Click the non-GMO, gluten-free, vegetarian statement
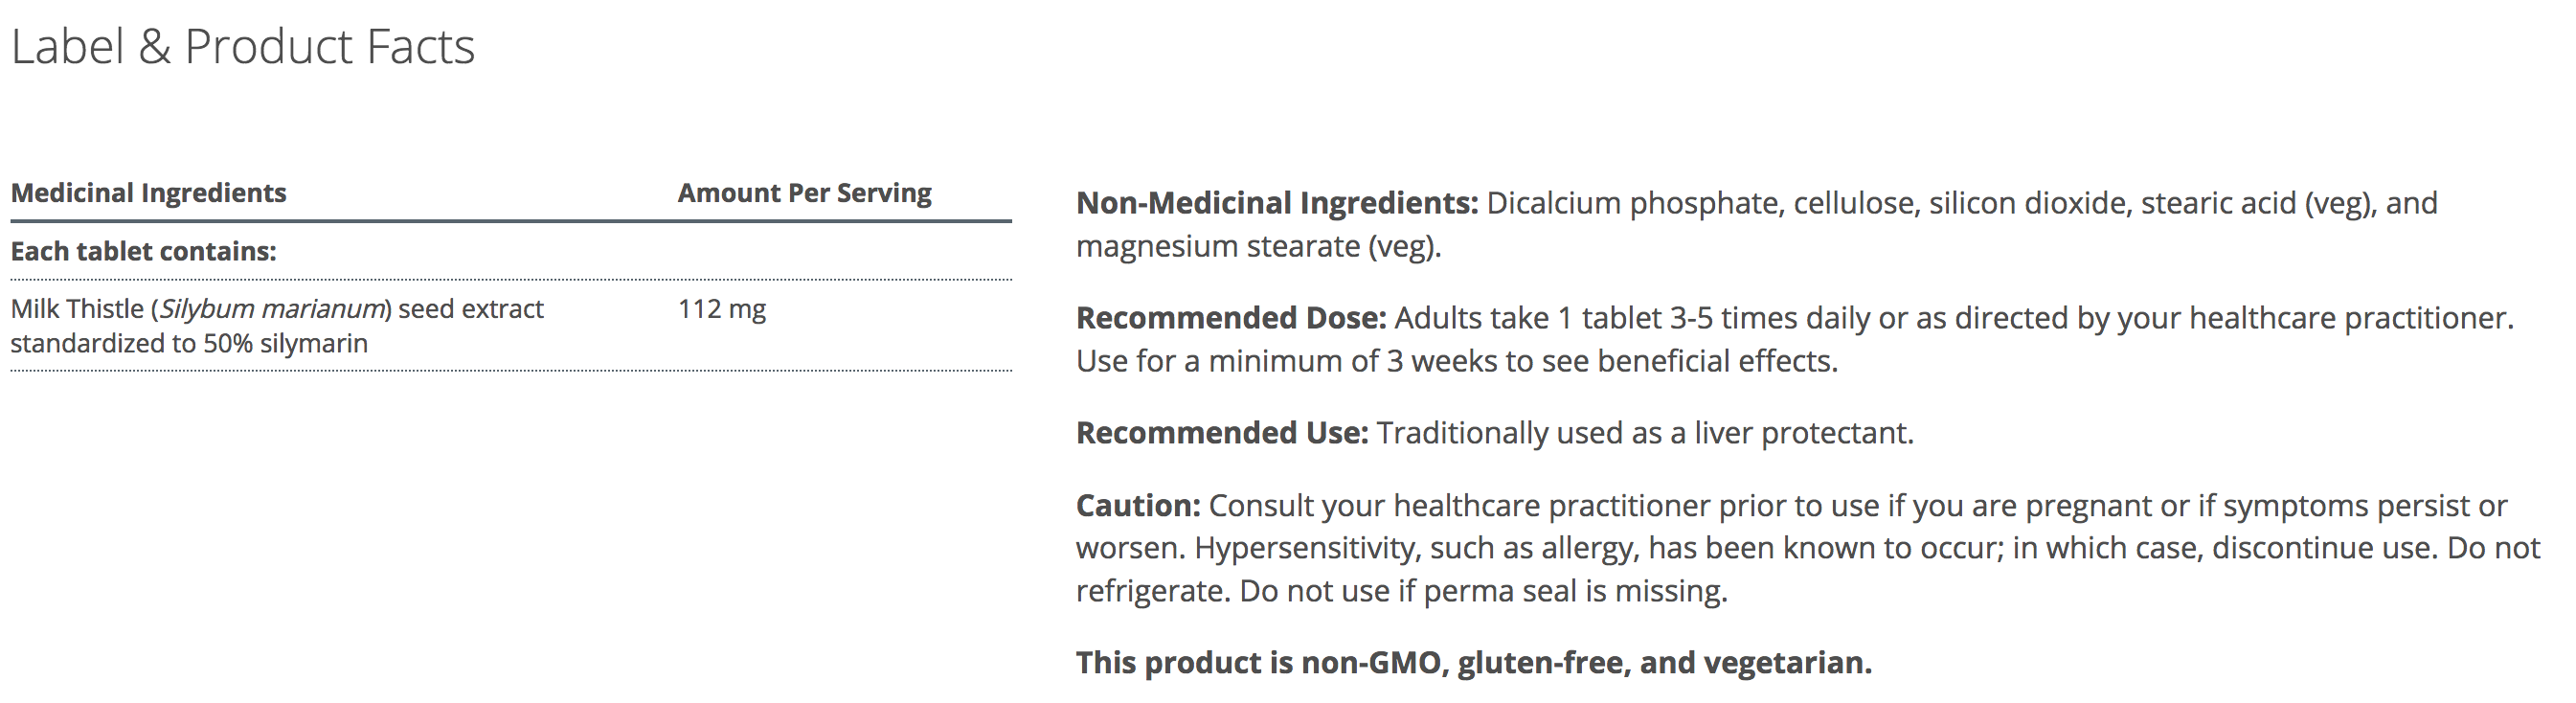 point(1473,663)
